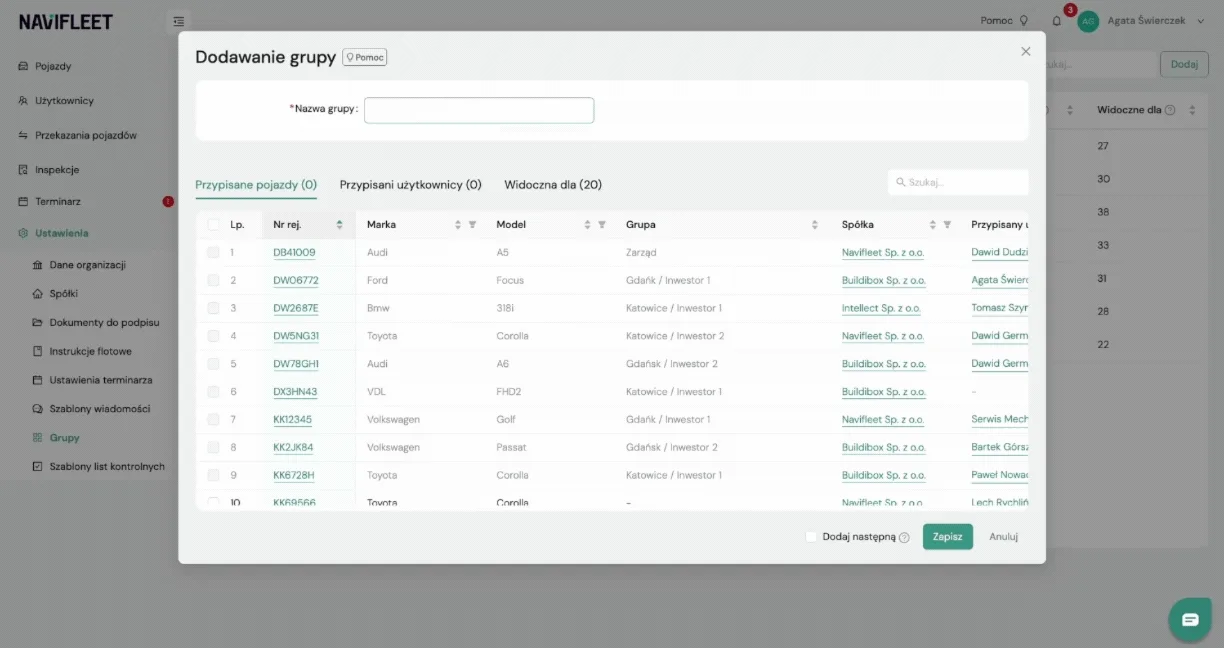The image size is (1224, 648).
Task: Check the row with KK12345
Action: (213, 420)
